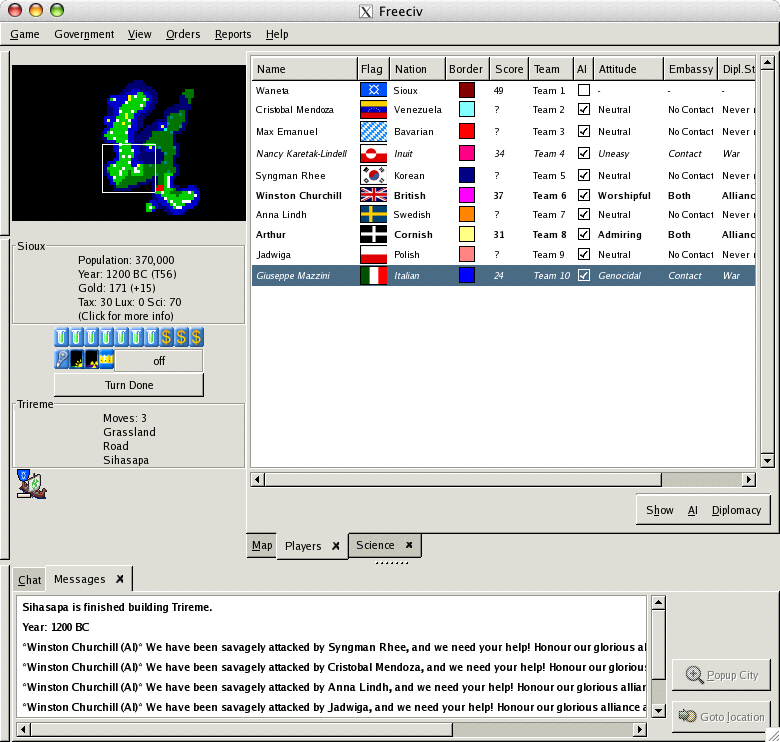Sort players by the Embassy column header
The width and height of the screenshot is (780, 742).
690,69
